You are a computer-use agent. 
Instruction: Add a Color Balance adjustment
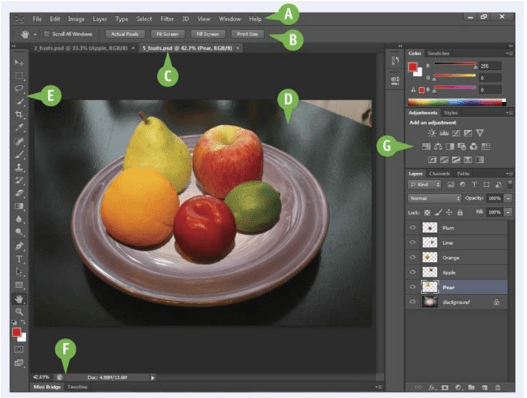click(x=438, y=147)
